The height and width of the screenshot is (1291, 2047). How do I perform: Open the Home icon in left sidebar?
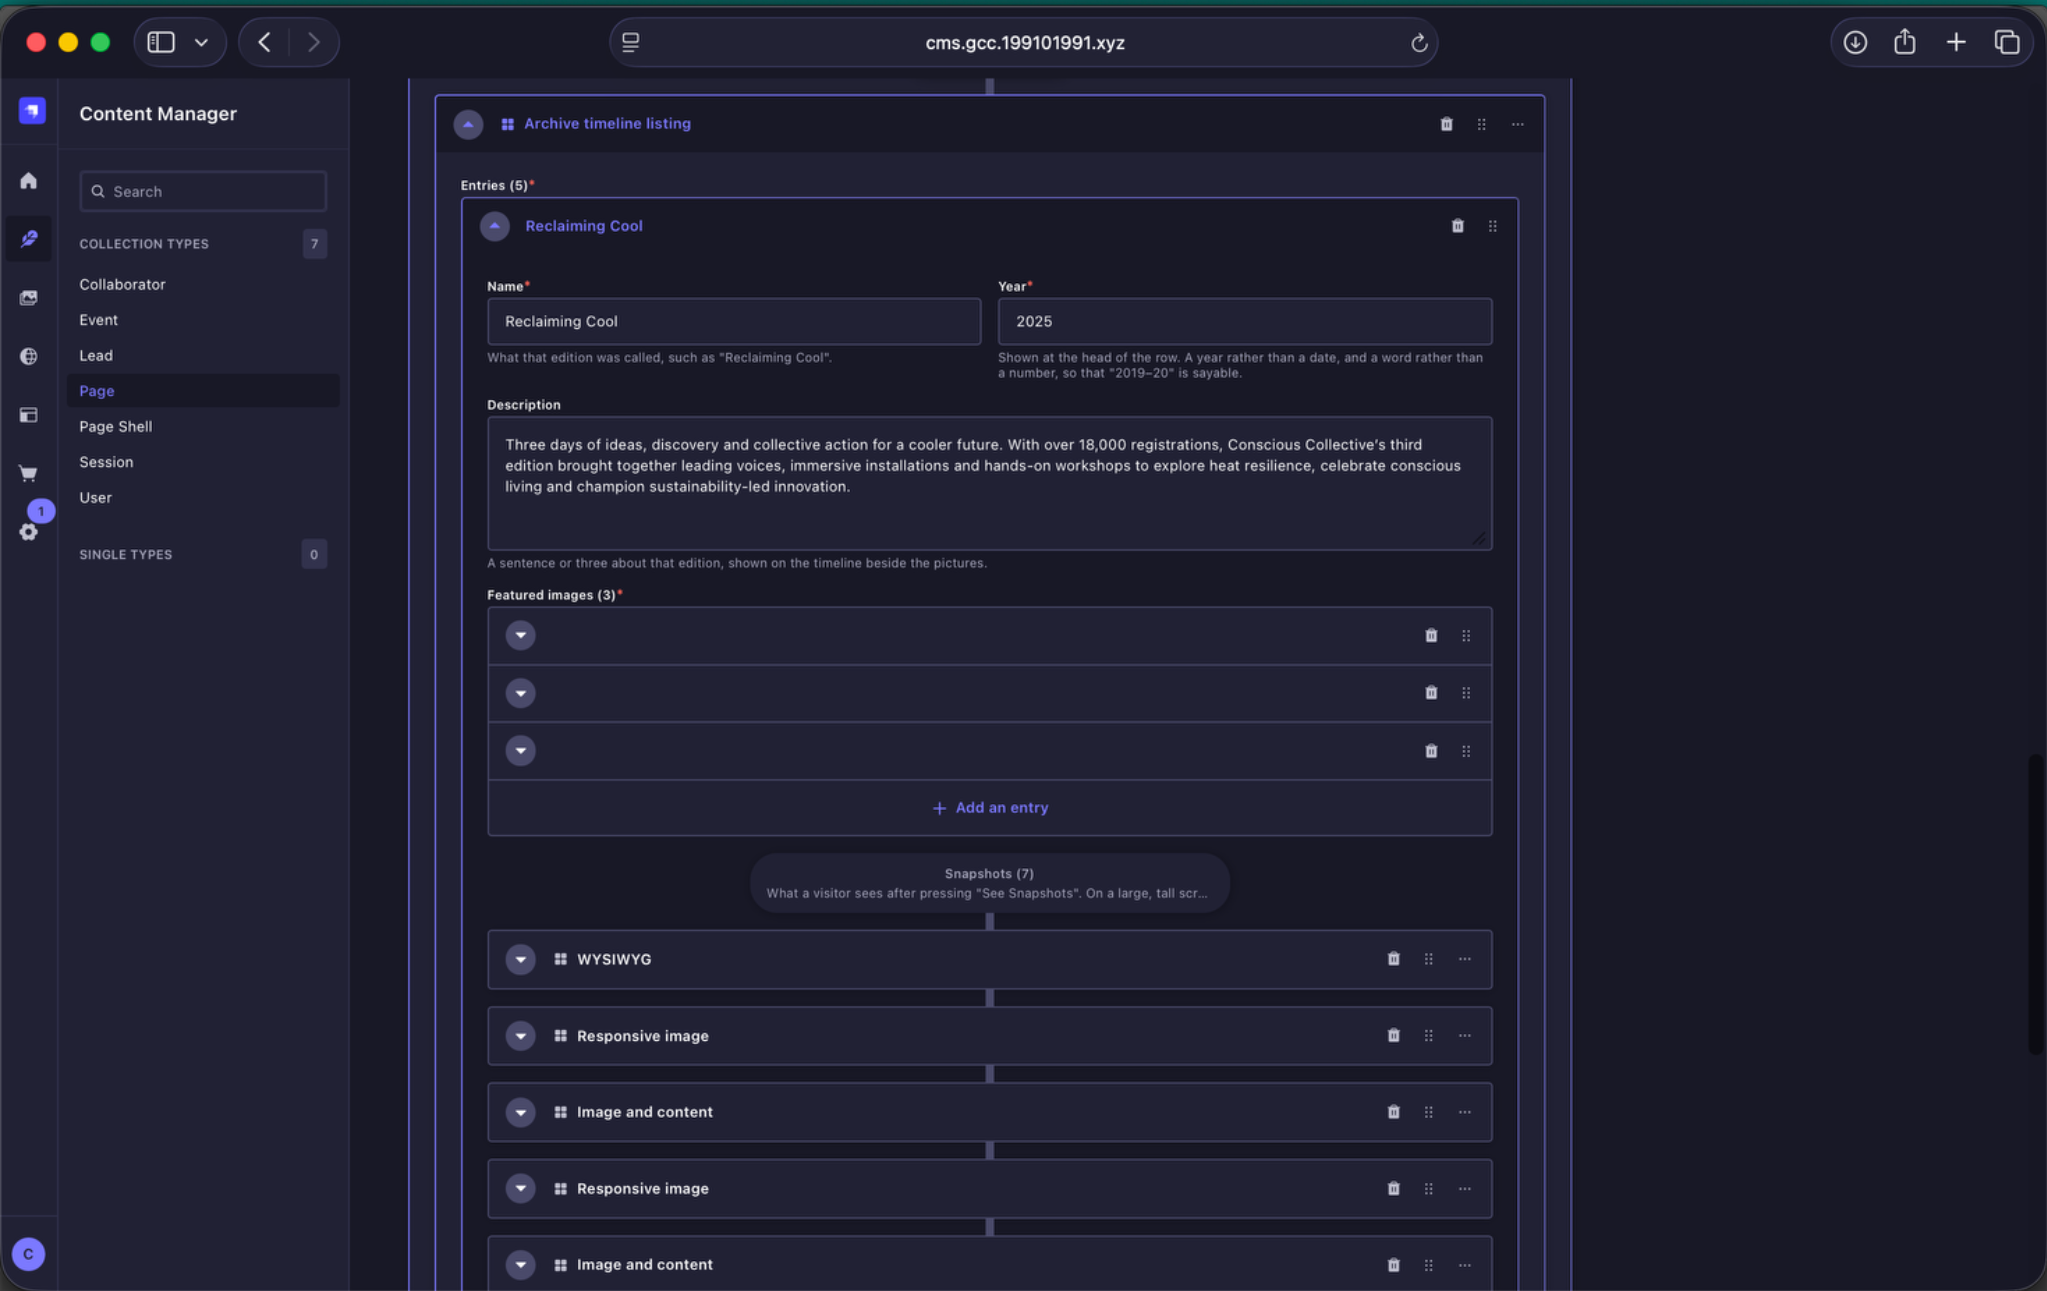(28, 181)
